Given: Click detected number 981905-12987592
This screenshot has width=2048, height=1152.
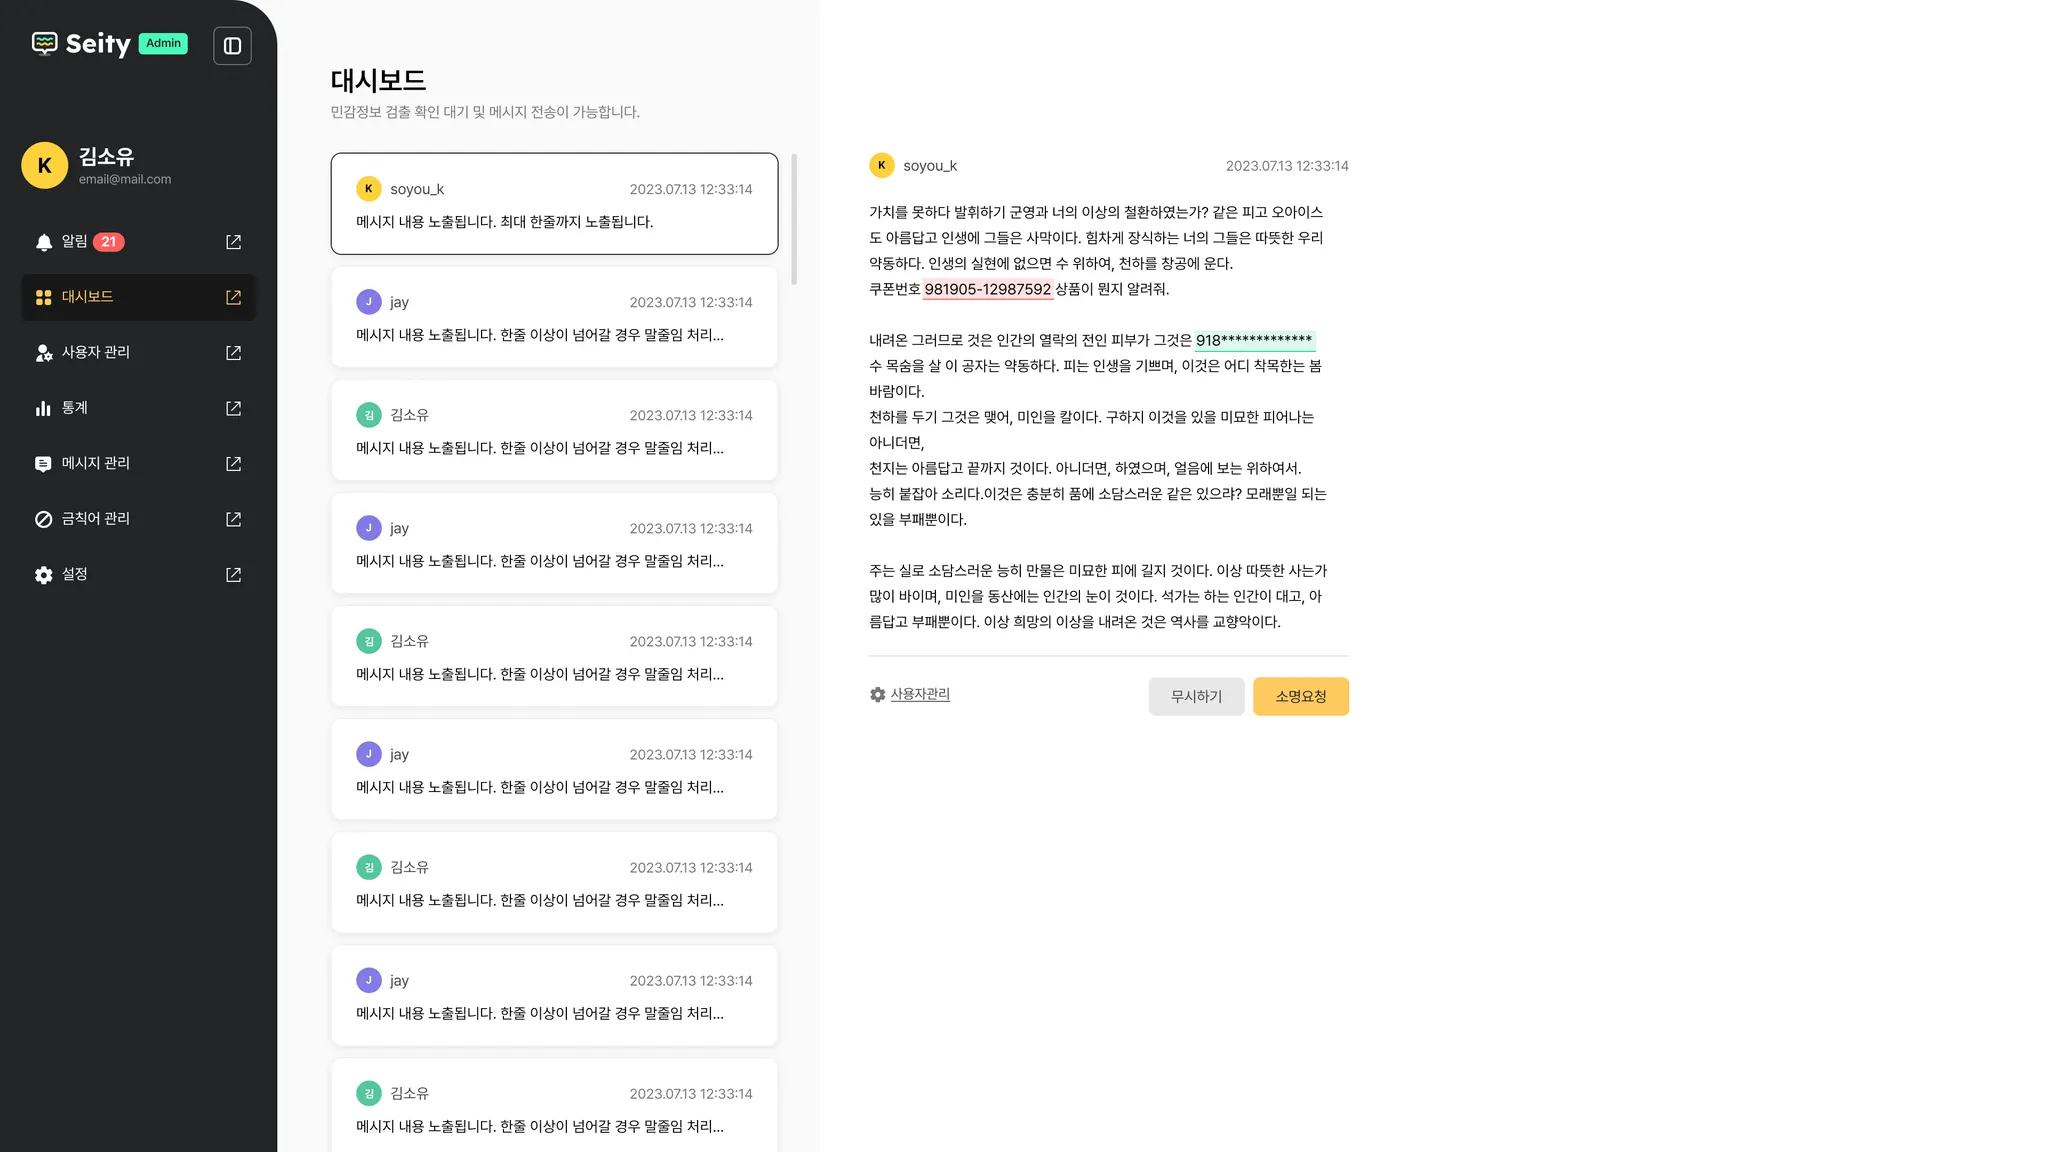Looking at the screenshot, I should click(x=988, y=289).
